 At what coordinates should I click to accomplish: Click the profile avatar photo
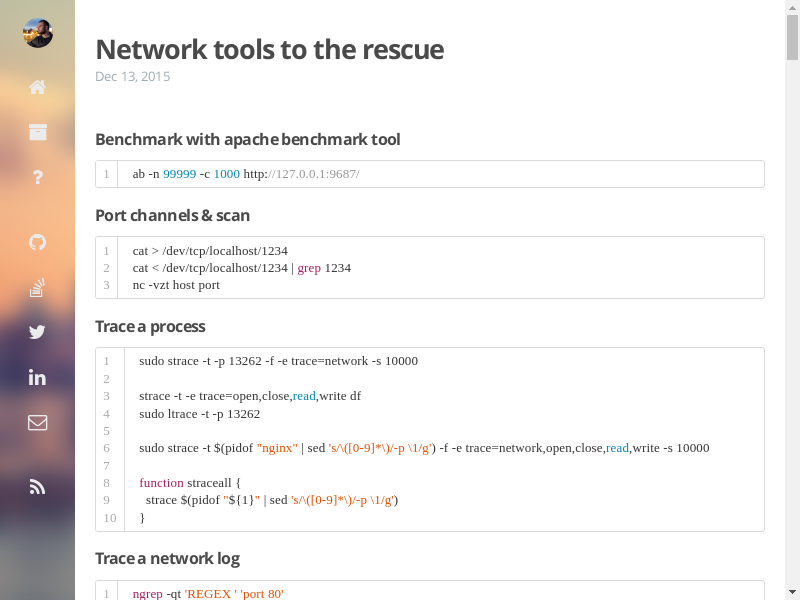click(x=37, y=33)
